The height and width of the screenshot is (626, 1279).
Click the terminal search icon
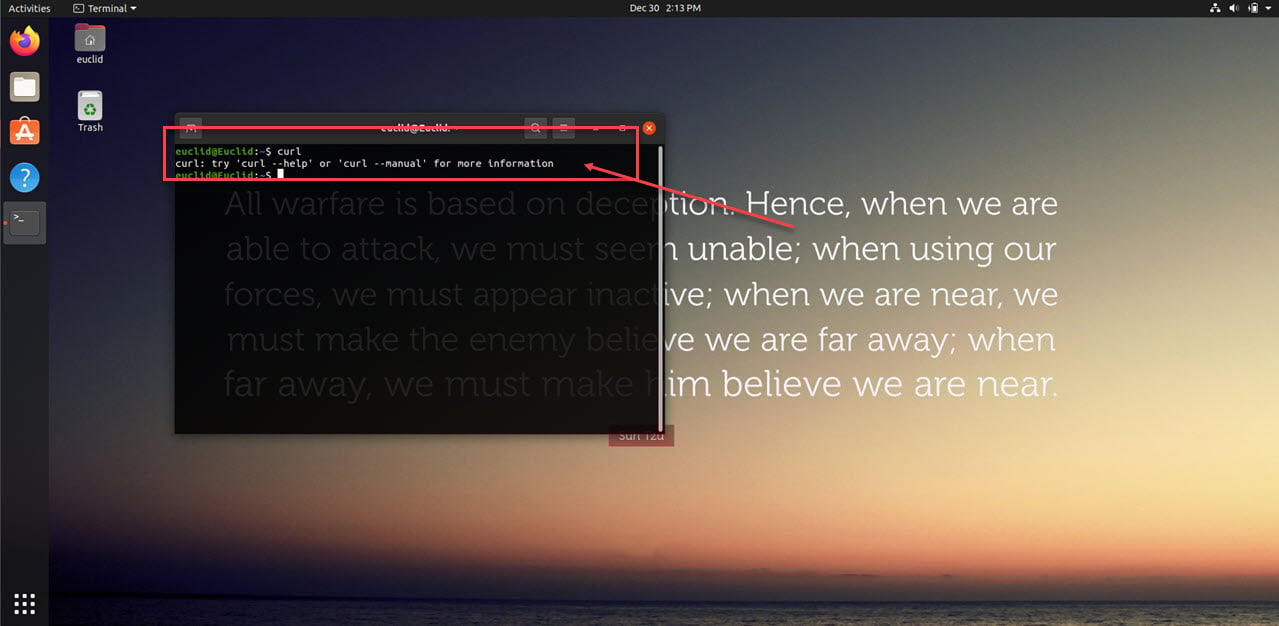click(536, 128)
